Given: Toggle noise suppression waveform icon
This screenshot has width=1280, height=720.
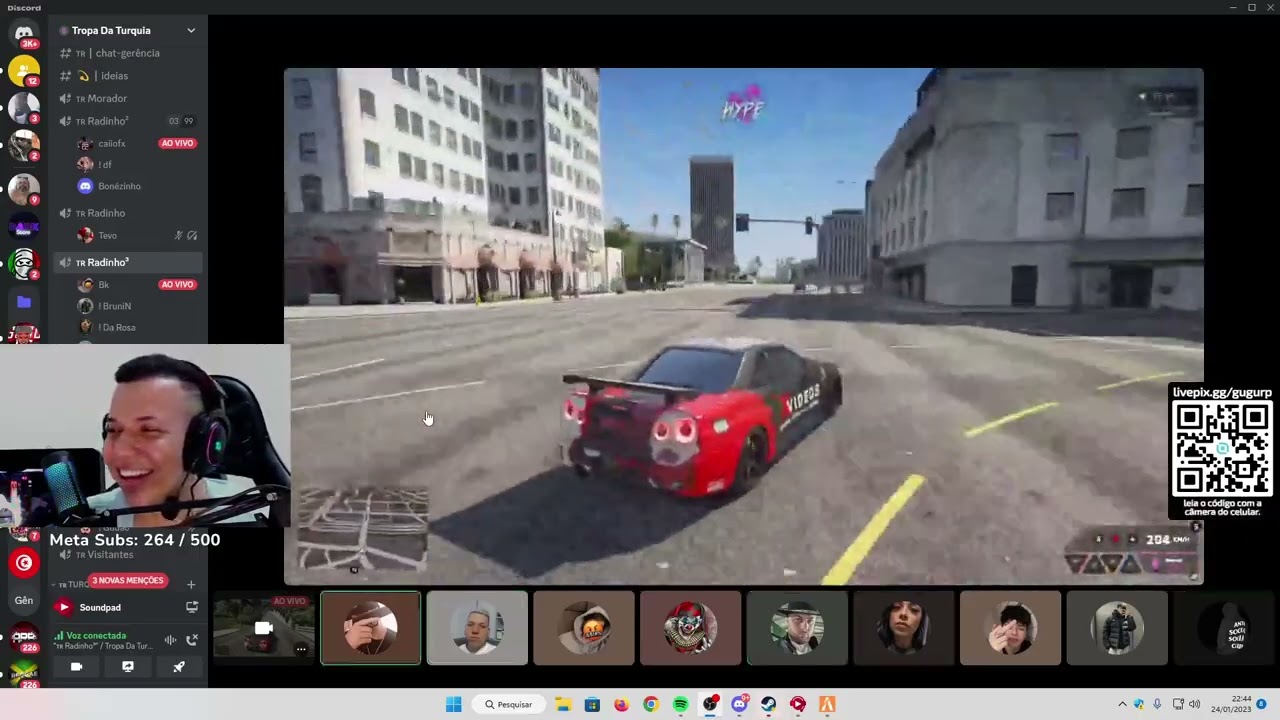Looking at the screenshot, I should coord(170,640).
